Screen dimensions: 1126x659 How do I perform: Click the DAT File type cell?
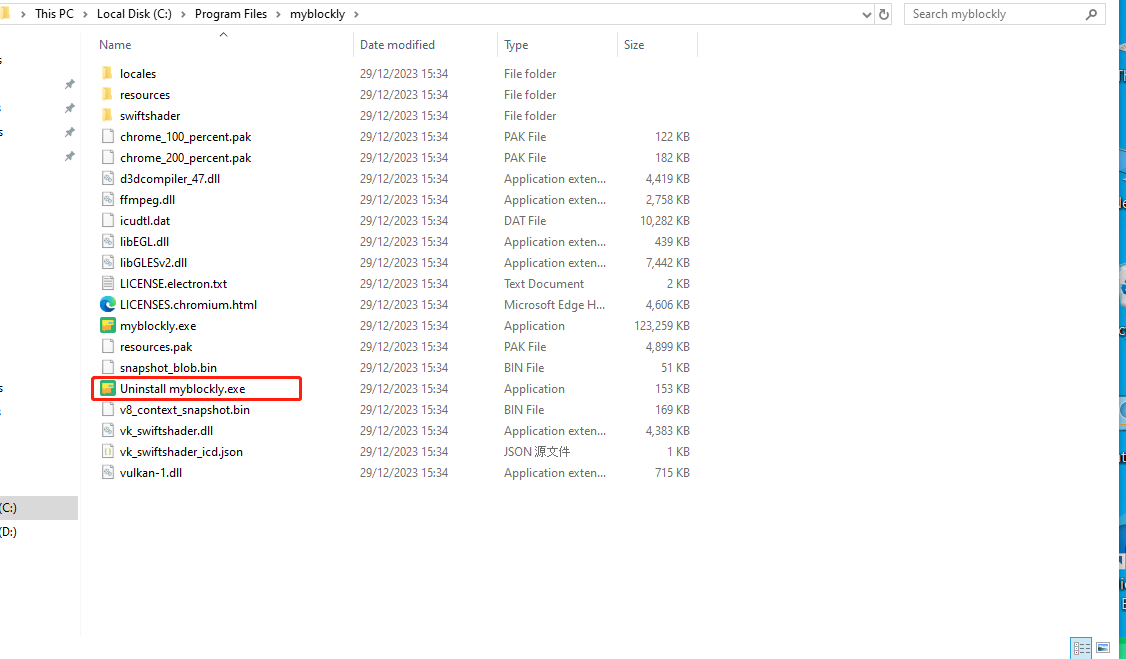pos(525,220)
